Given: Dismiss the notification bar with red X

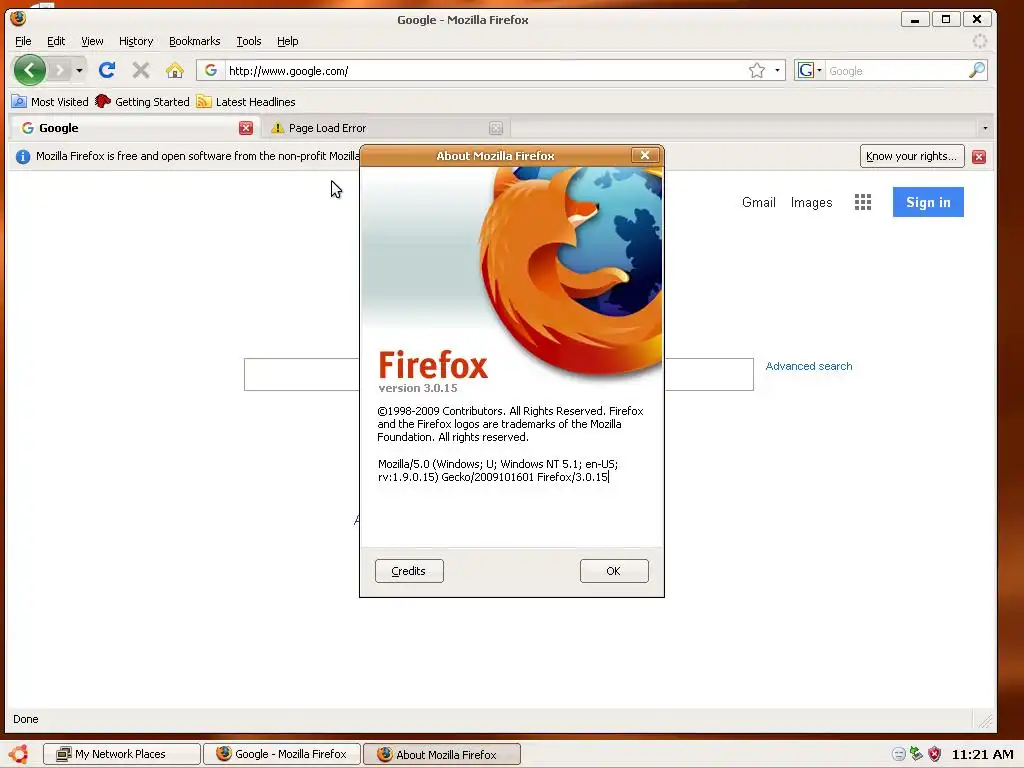Looking at the screenshot, I should point(978,157).
